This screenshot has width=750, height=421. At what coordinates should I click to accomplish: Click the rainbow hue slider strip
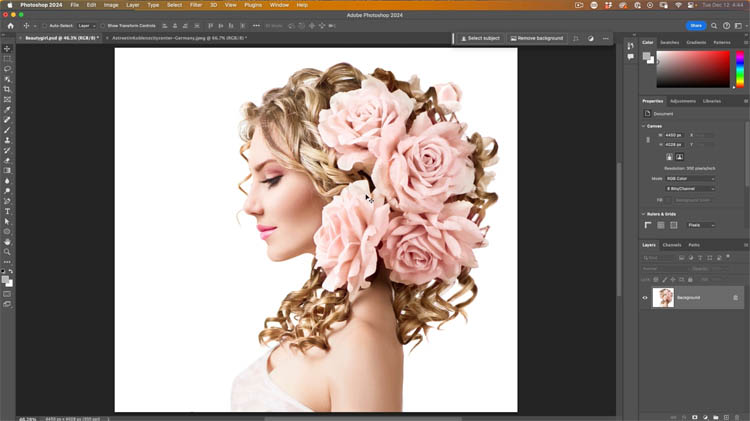740,69
